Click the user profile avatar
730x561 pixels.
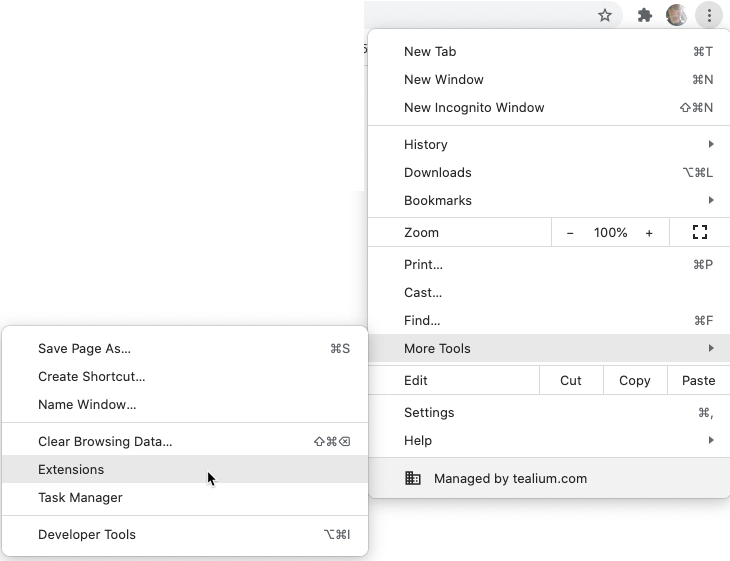point(677,15)
